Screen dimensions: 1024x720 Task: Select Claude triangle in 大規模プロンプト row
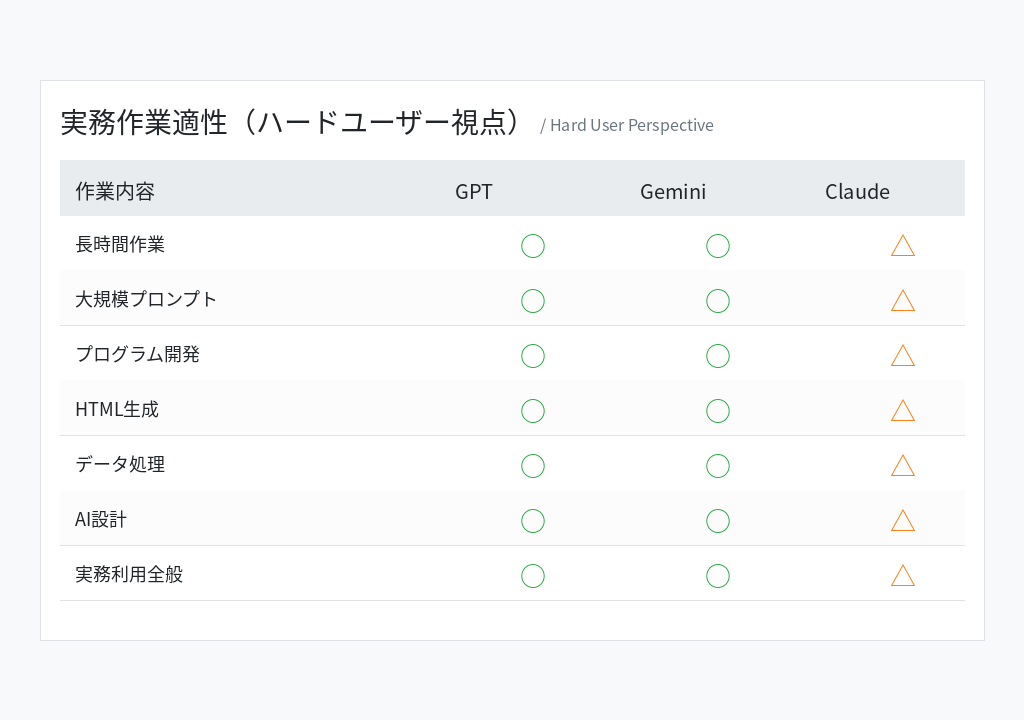pyautogui.click(x=903, y=301)
